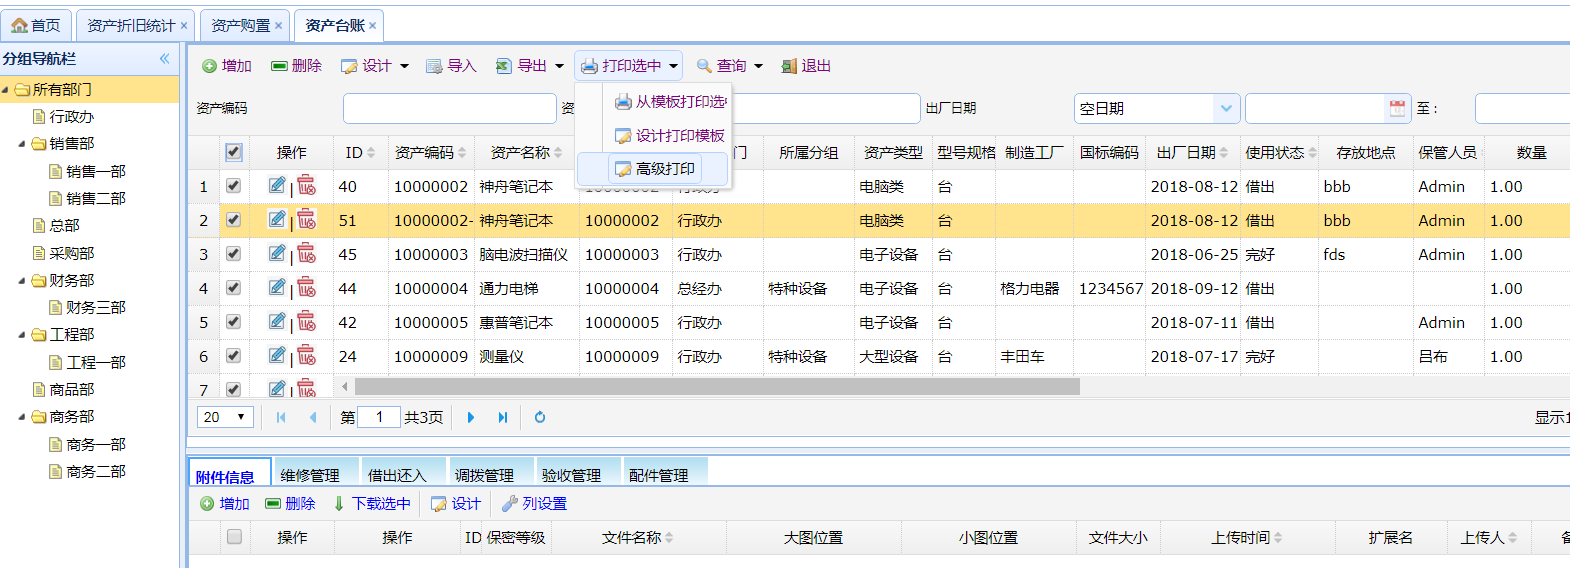Collapse the 分组导航栏 side panel

pyautogui.click(x=164, y=59)
